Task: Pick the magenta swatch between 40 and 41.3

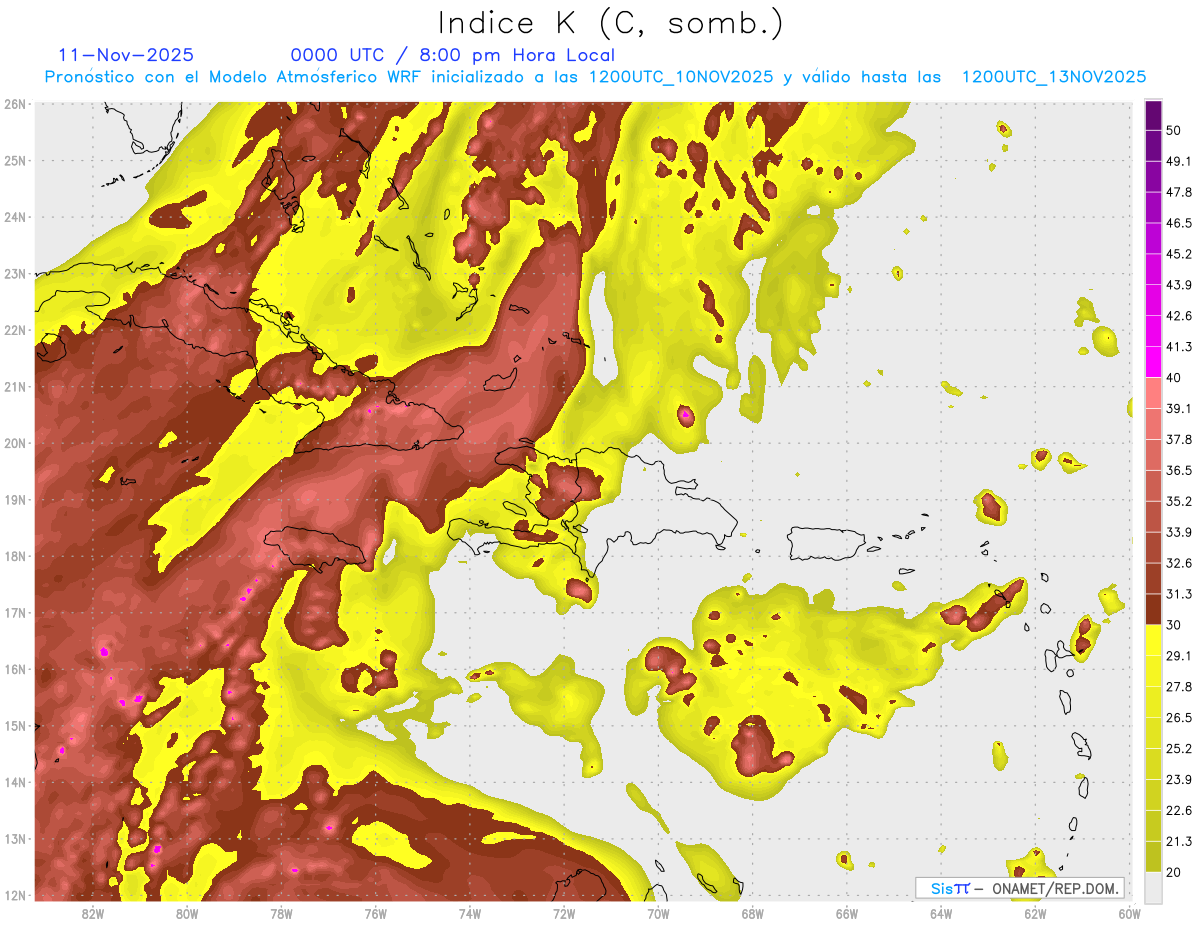Action: [x=1153, y=362]
